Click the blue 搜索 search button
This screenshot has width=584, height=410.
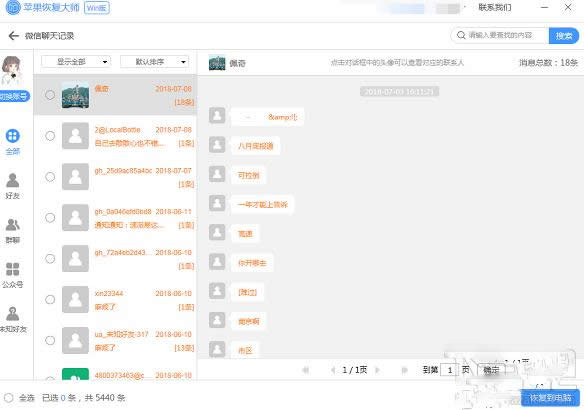point(564,36)
